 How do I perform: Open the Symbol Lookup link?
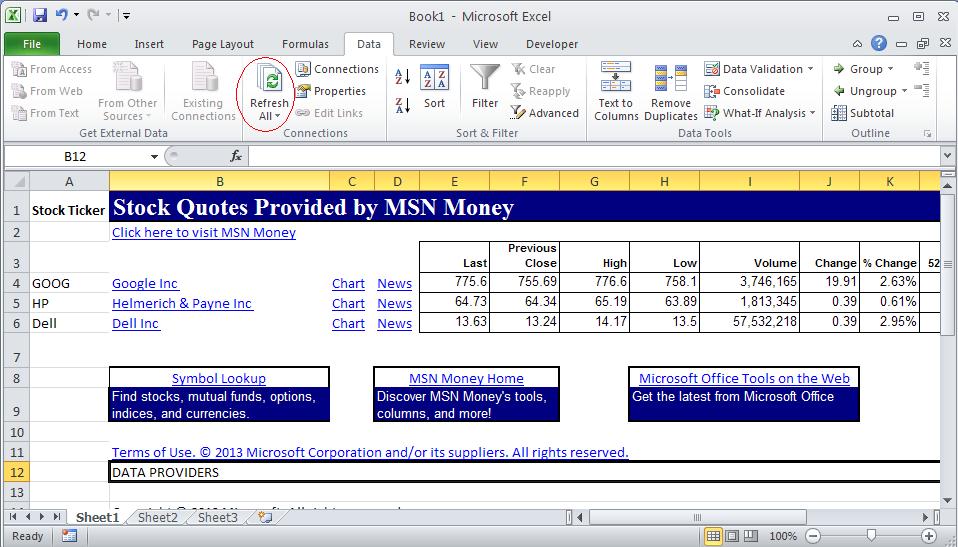[x=219, y=378]
